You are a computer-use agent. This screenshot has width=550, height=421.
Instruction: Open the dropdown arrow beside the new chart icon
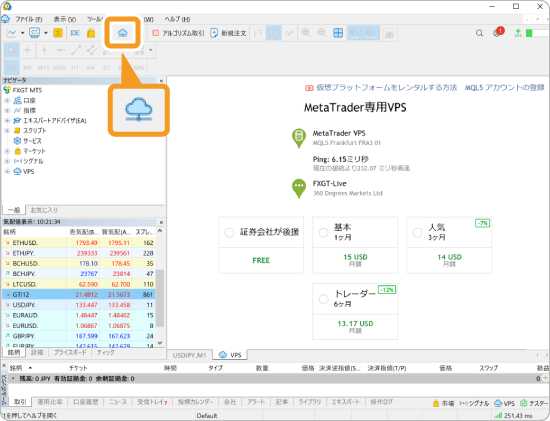[x=22, y=33]
